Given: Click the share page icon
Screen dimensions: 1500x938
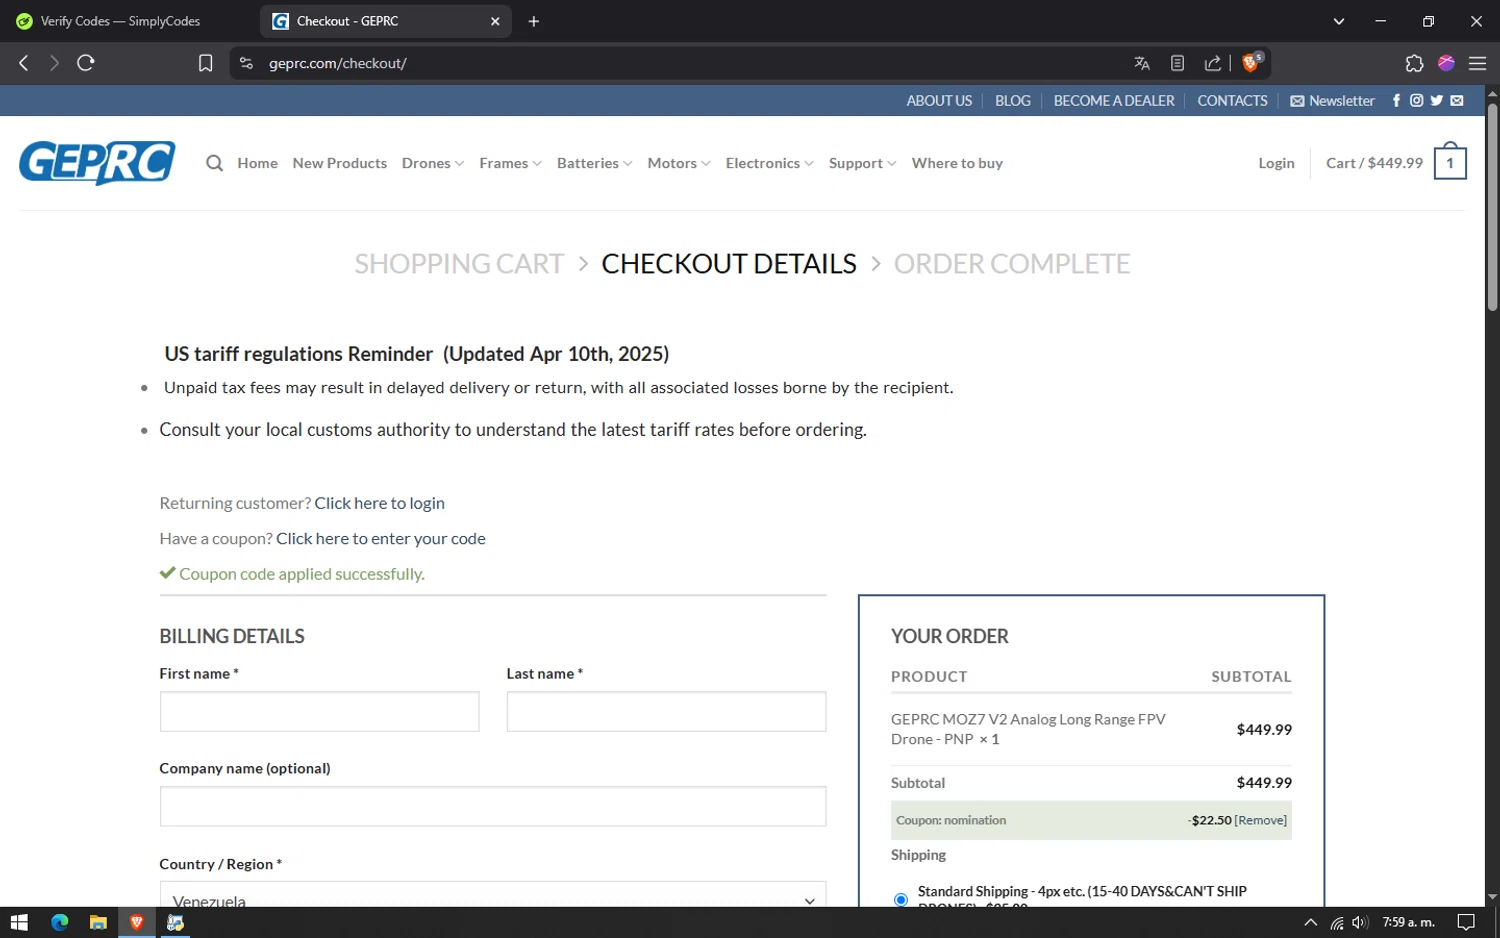Looking at the screenshot, I should tap(1212, 63).
